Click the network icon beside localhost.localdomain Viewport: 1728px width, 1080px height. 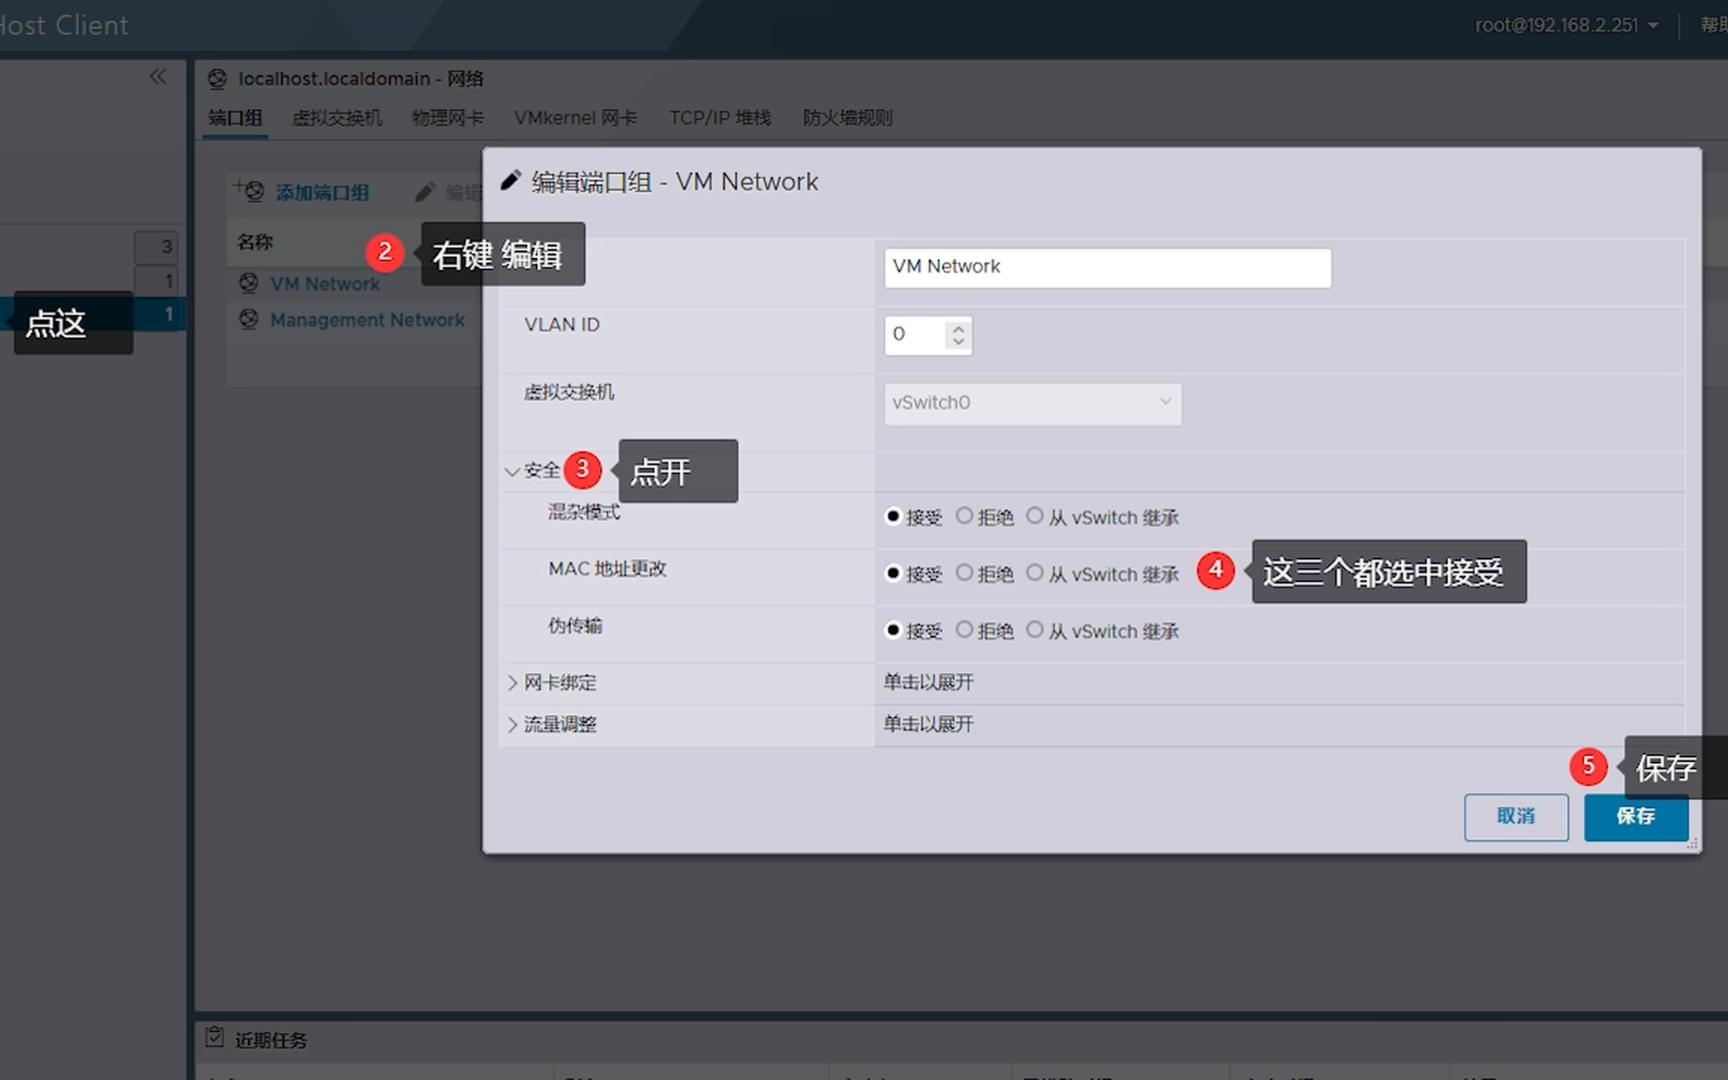click(217, 79)
